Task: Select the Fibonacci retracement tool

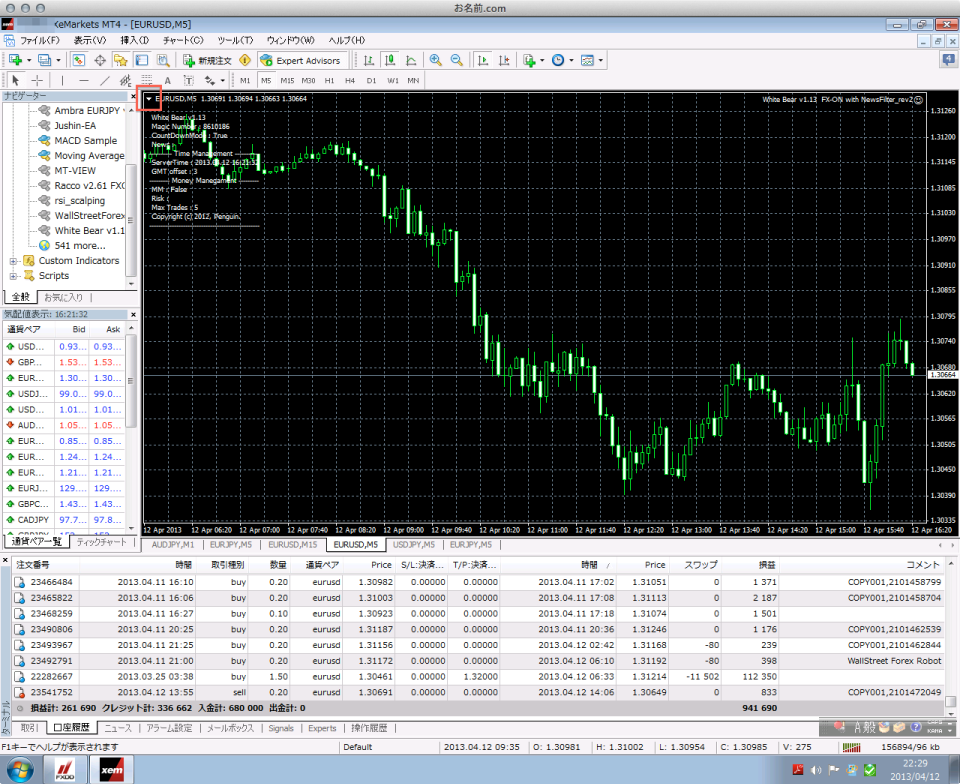Action: tap(147, 80)
